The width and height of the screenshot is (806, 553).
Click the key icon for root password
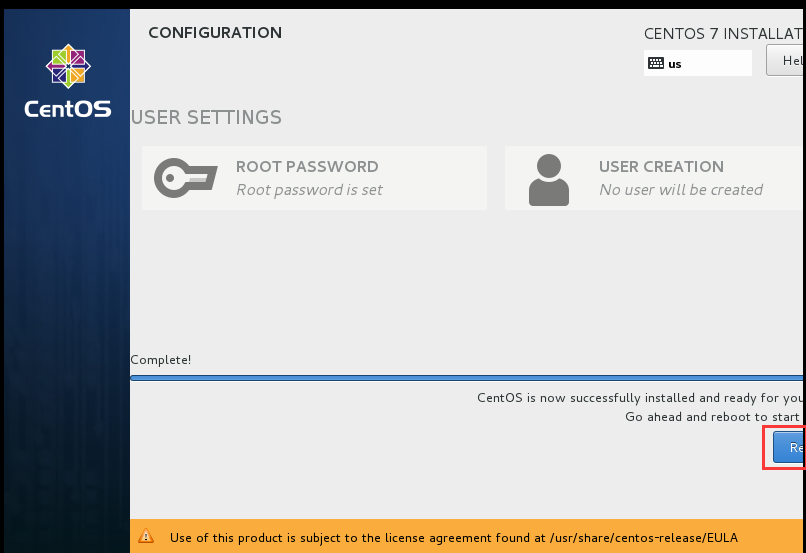(184, 178)
